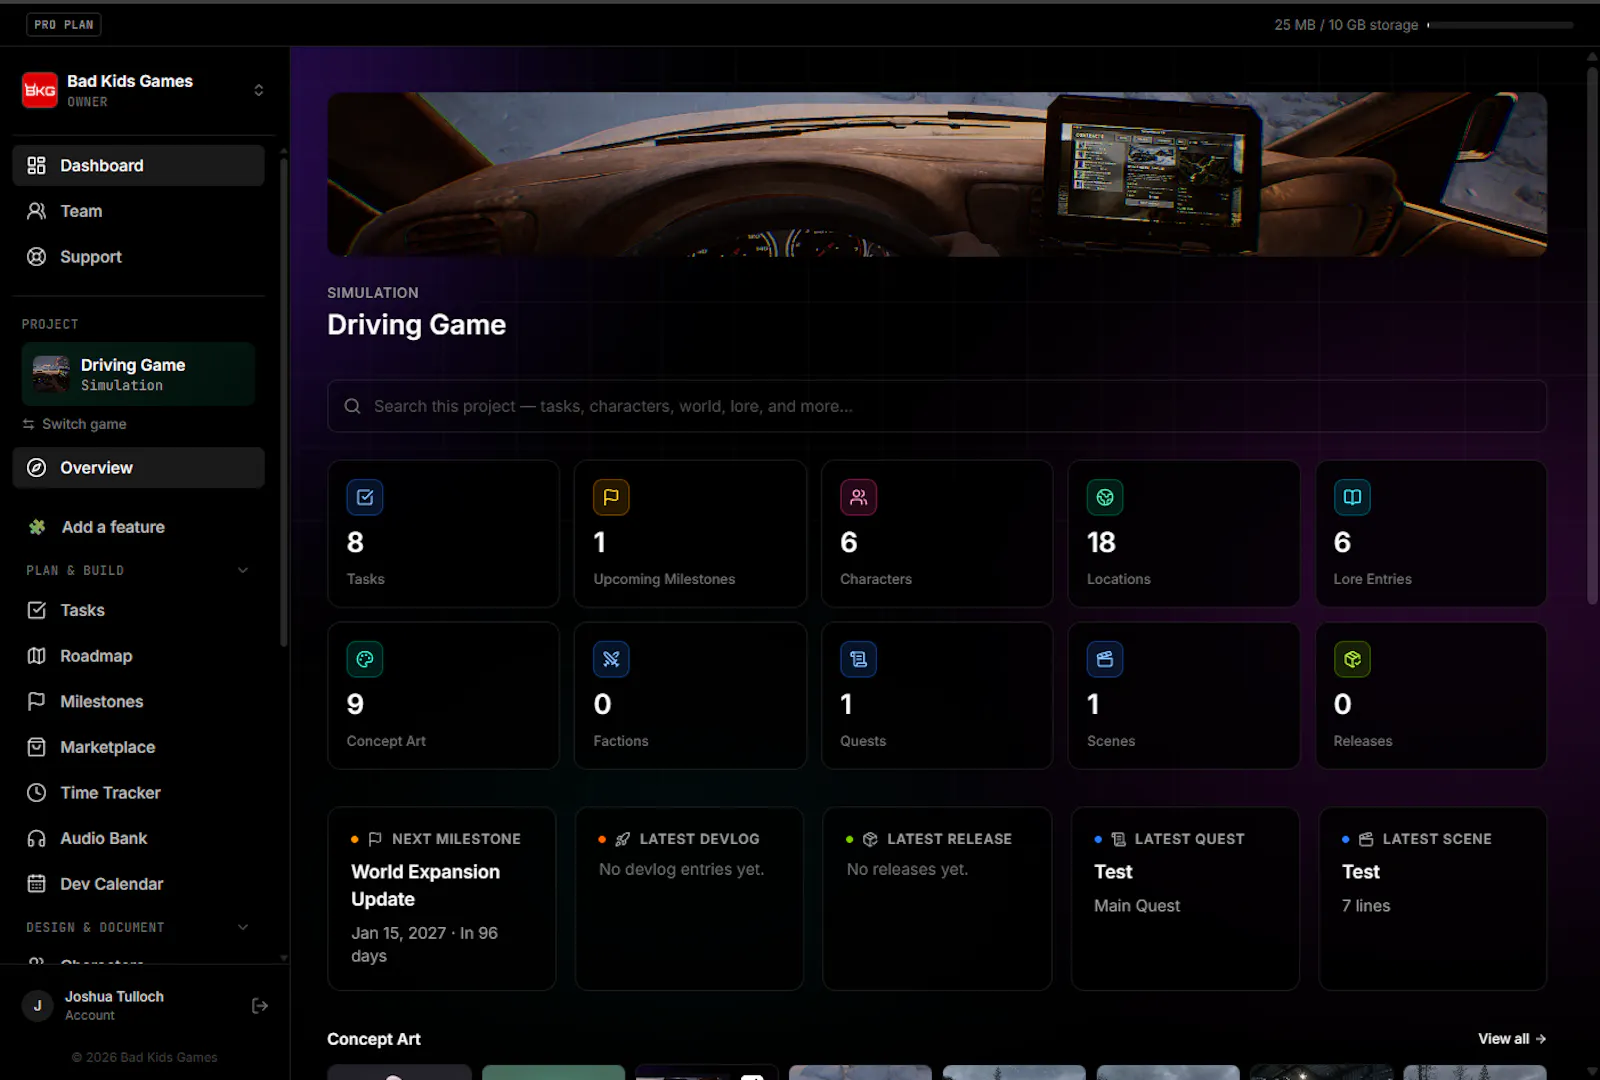Click the map icon for Roadmap
This screenshot has width=1600, height=1080.
tap(37, 656)
